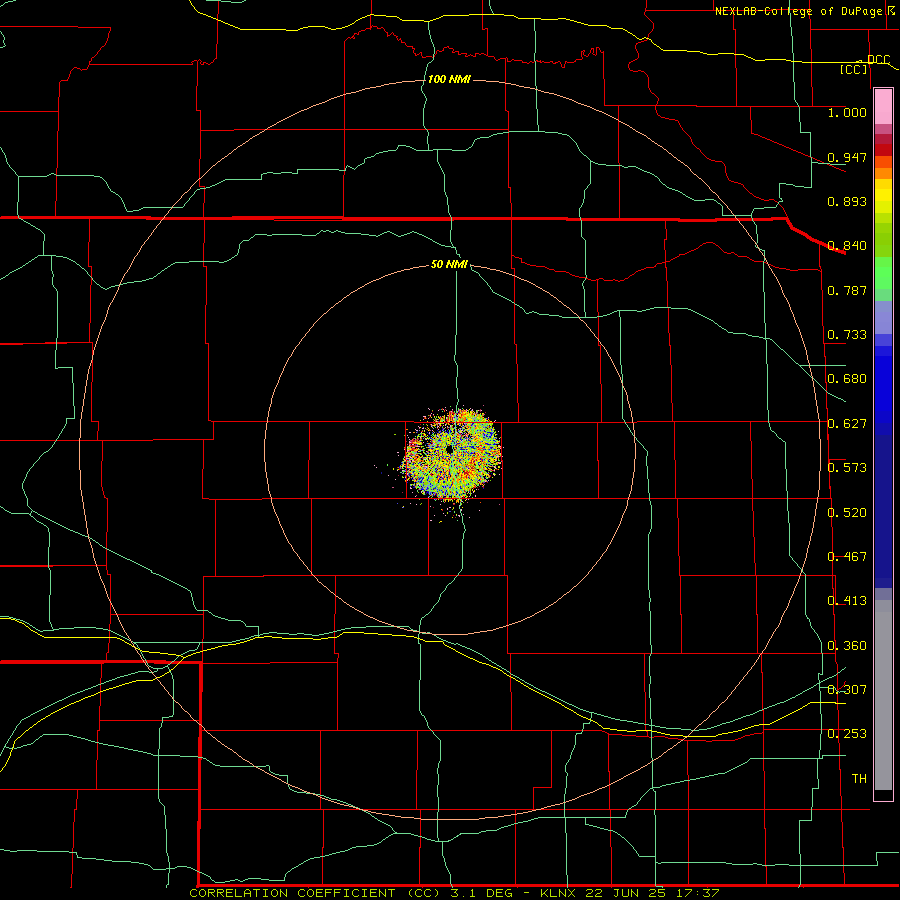
Task: Click the 0.893 scale value
Action: click(x=847, y=201)
